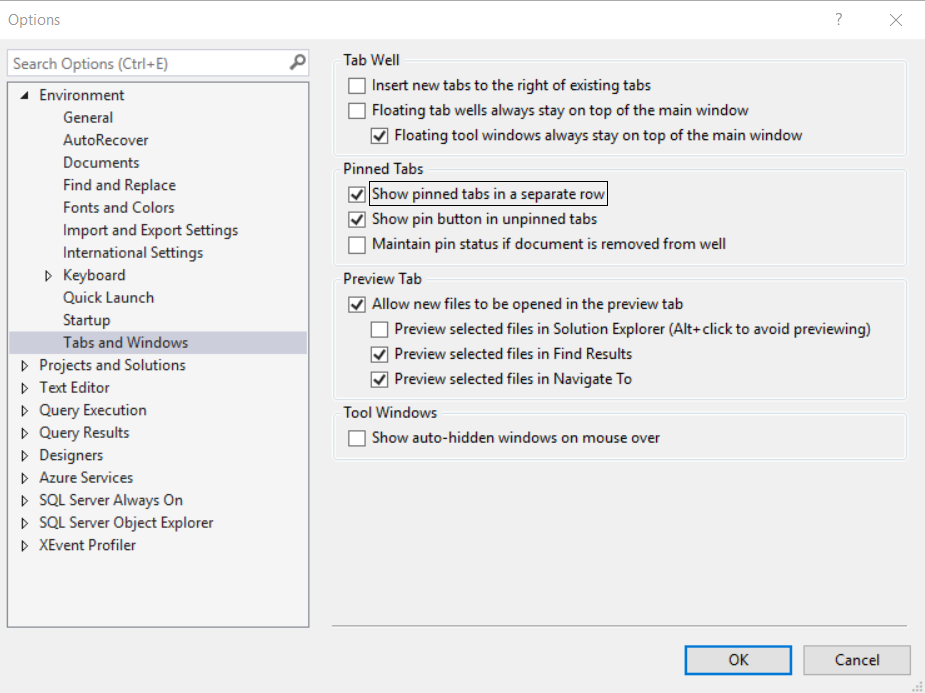The width and height of the screenshot is (925, 693).
Task: Toggle Insert new tabs to the right checkbox
Action: coord(357,86)
